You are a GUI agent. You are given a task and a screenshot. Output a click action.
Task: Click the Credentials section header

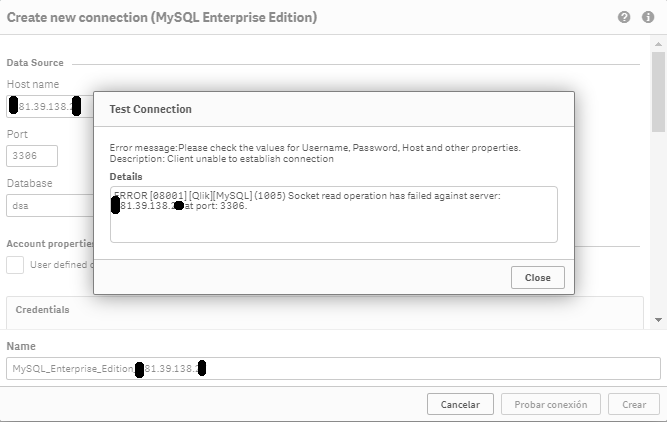click(43, 310)
